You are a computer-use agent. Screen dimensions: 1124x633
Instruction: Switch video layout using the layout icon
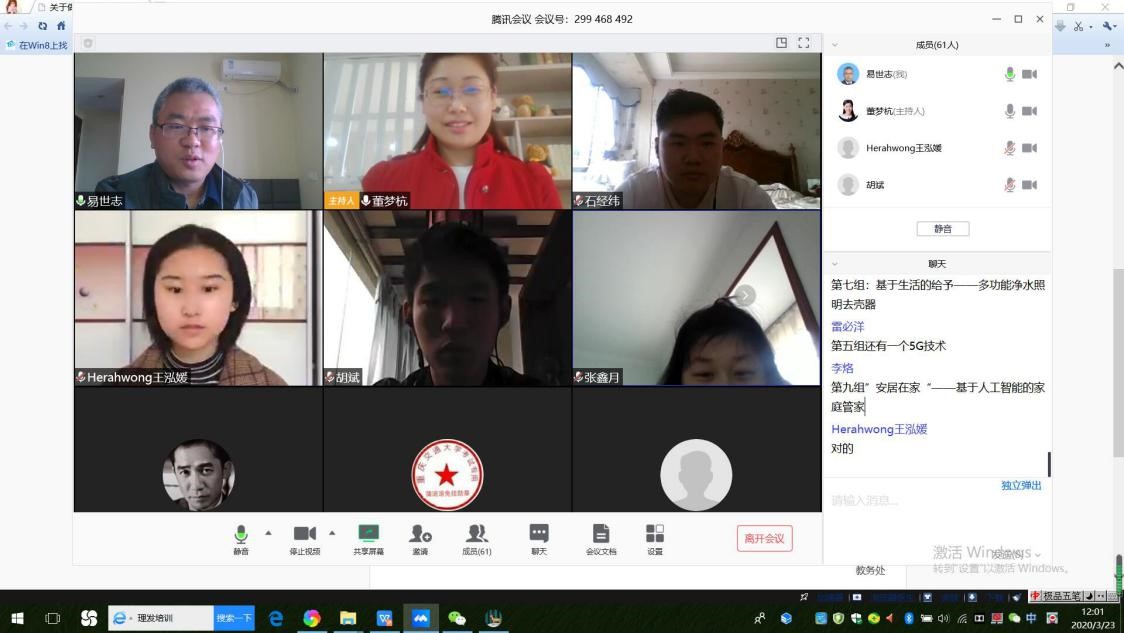pyautogui.click(x=782, y=43)
